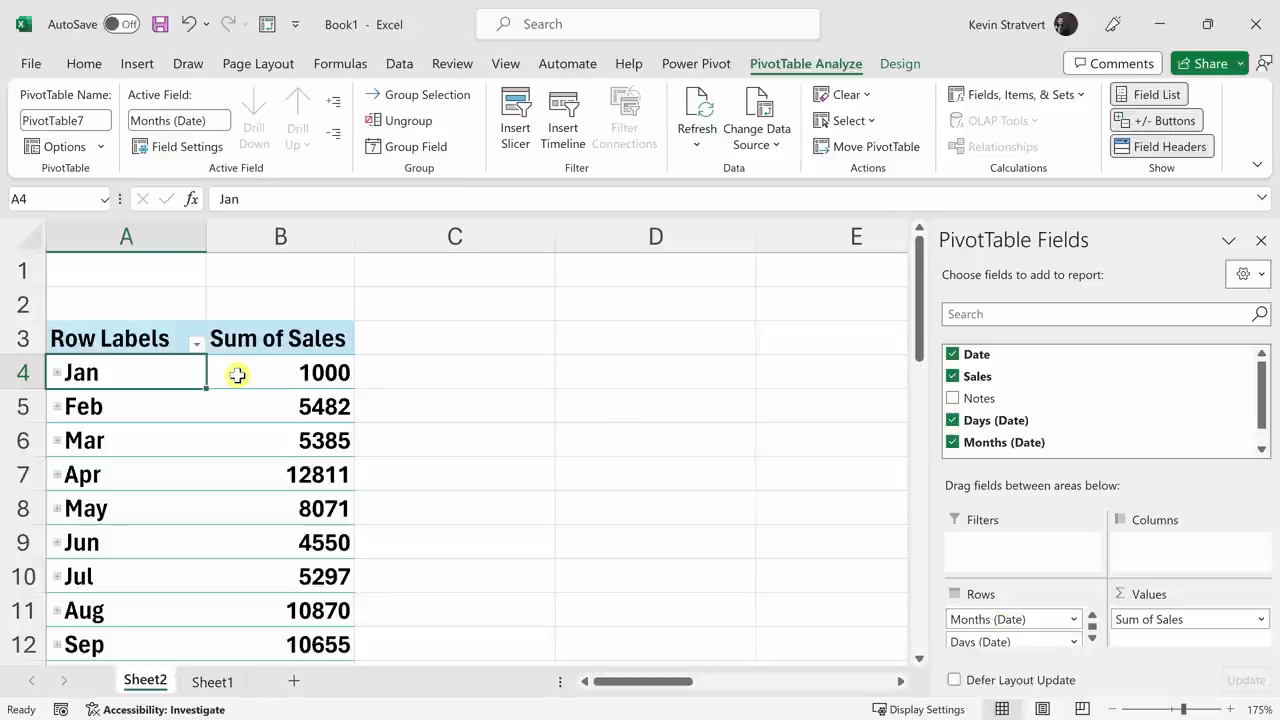Click the horizontal sheet scrollbar
The height and width of the screenshot is (720, 1280).
642,681
